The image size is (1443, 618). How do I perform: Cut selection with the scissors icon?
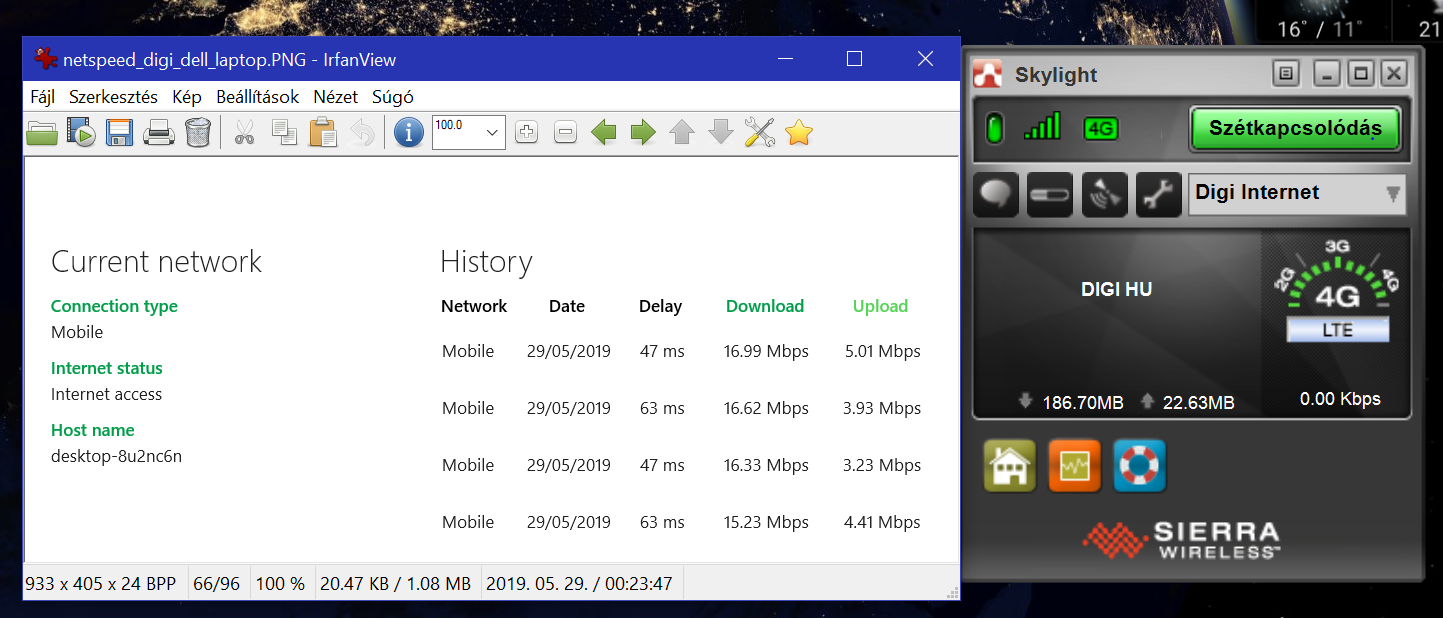click(244, 132)
